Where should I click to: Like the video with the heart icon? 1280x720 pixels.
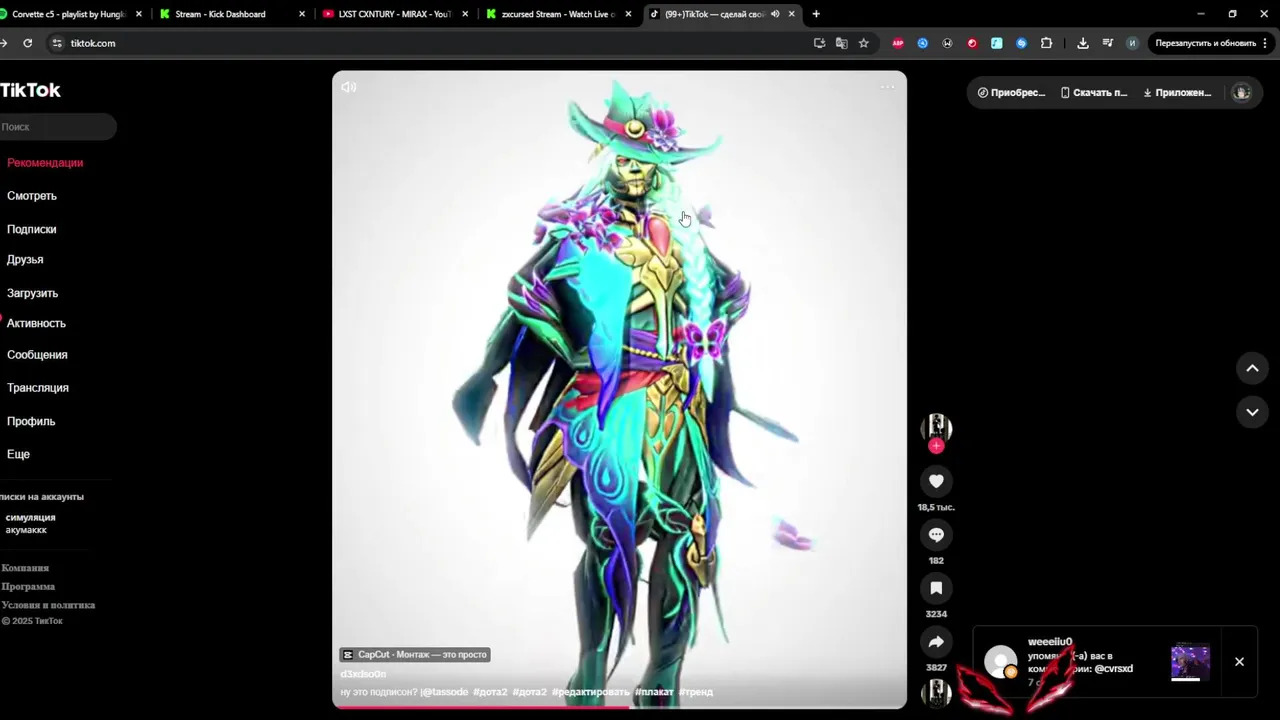click(x=936, y=481)
